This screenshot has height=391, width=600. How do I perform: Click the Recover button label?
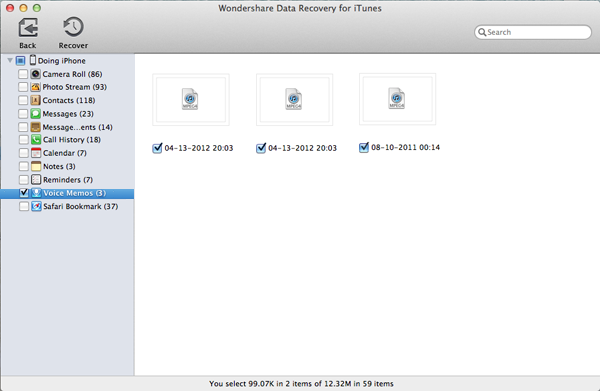click(x=73, y=46)
